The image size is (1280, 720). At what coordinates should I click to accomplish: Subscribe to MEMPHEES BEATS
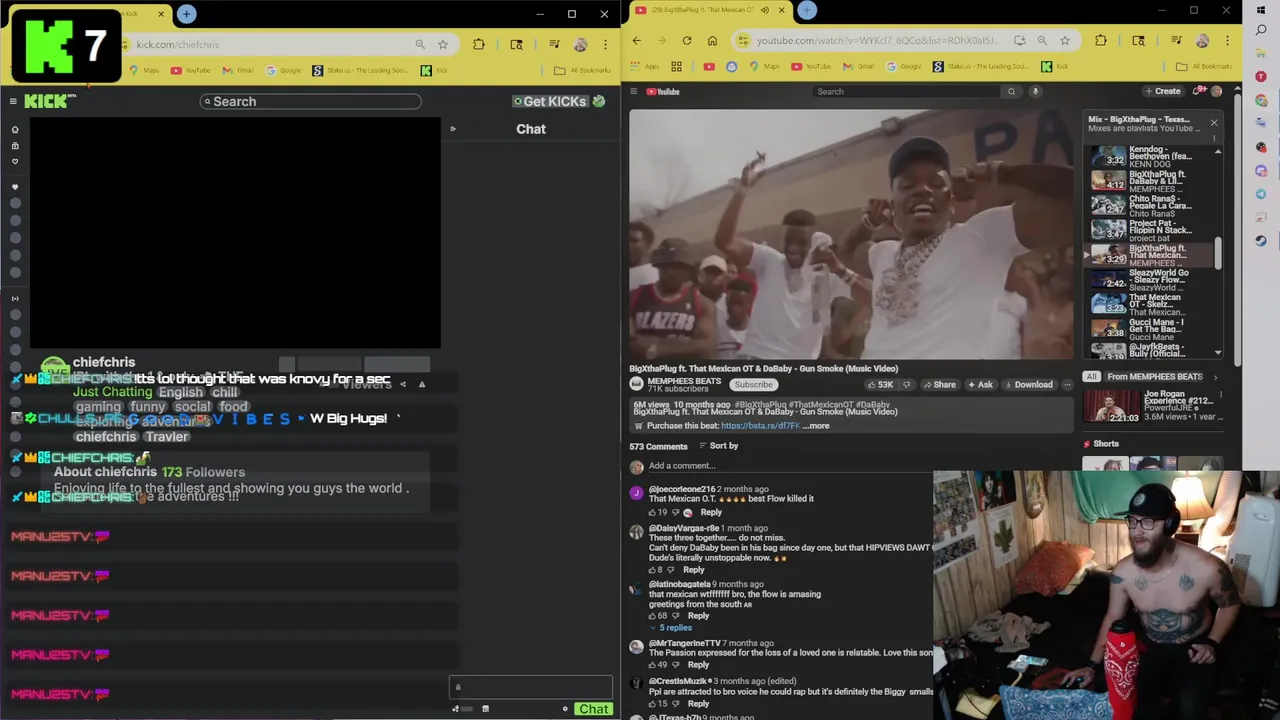click(x=753, y=384)
